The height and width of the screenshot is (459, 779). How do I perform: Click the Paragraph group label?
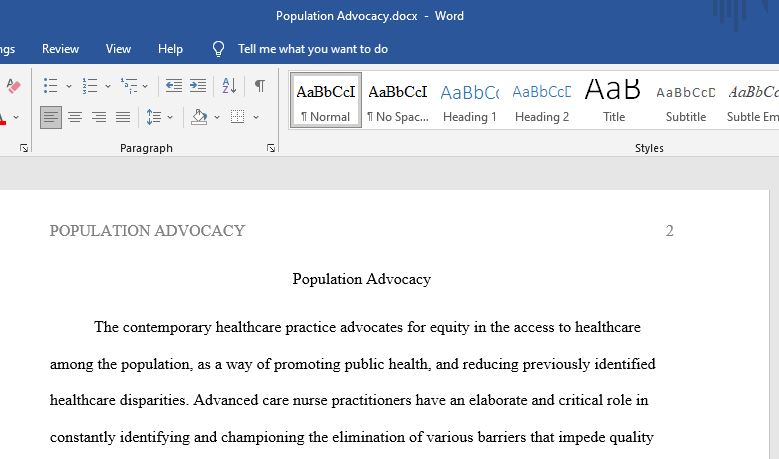click(146, 148)
